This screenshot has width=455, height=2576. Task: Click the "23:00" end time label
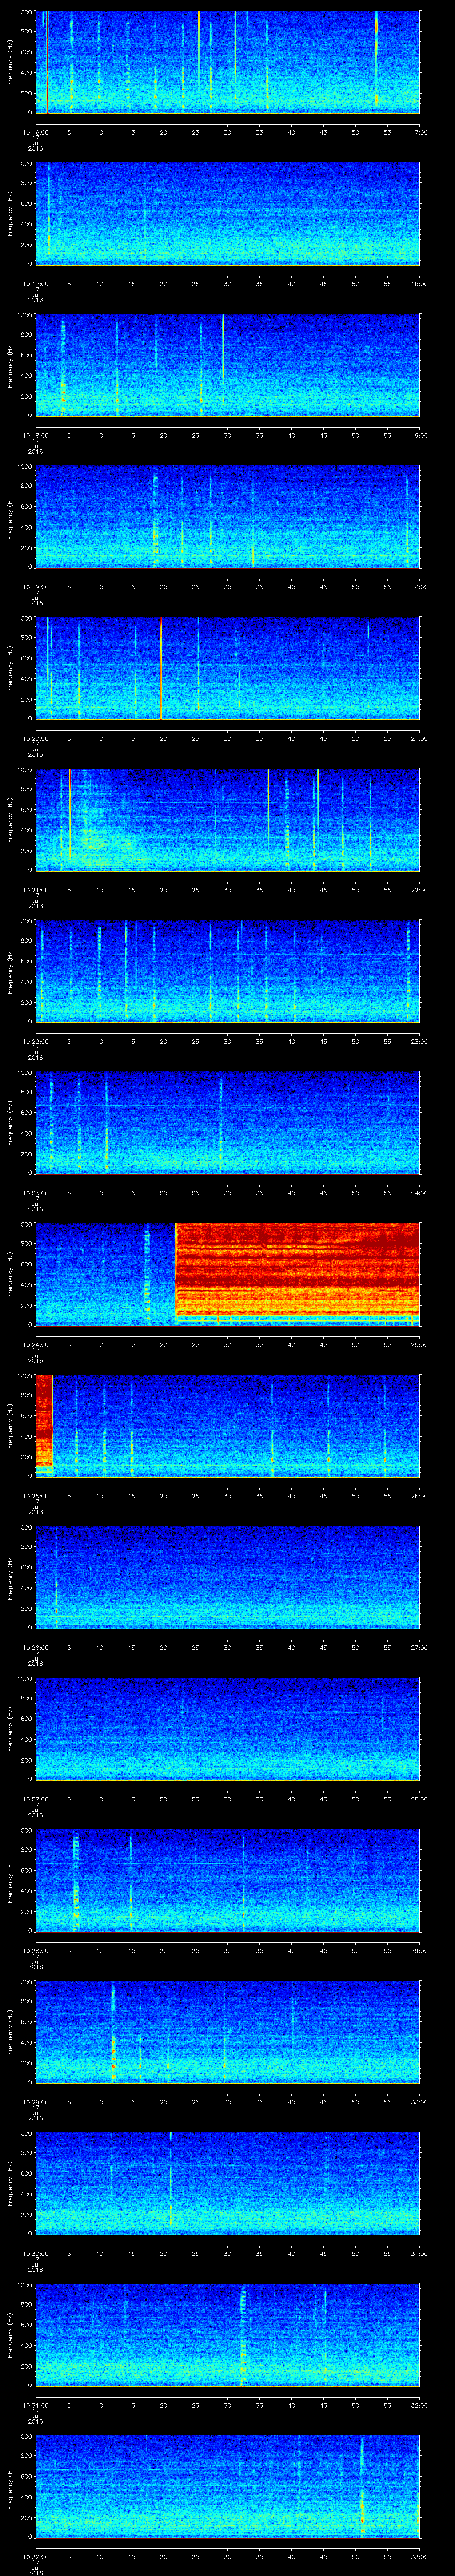tap(419, 1041)
